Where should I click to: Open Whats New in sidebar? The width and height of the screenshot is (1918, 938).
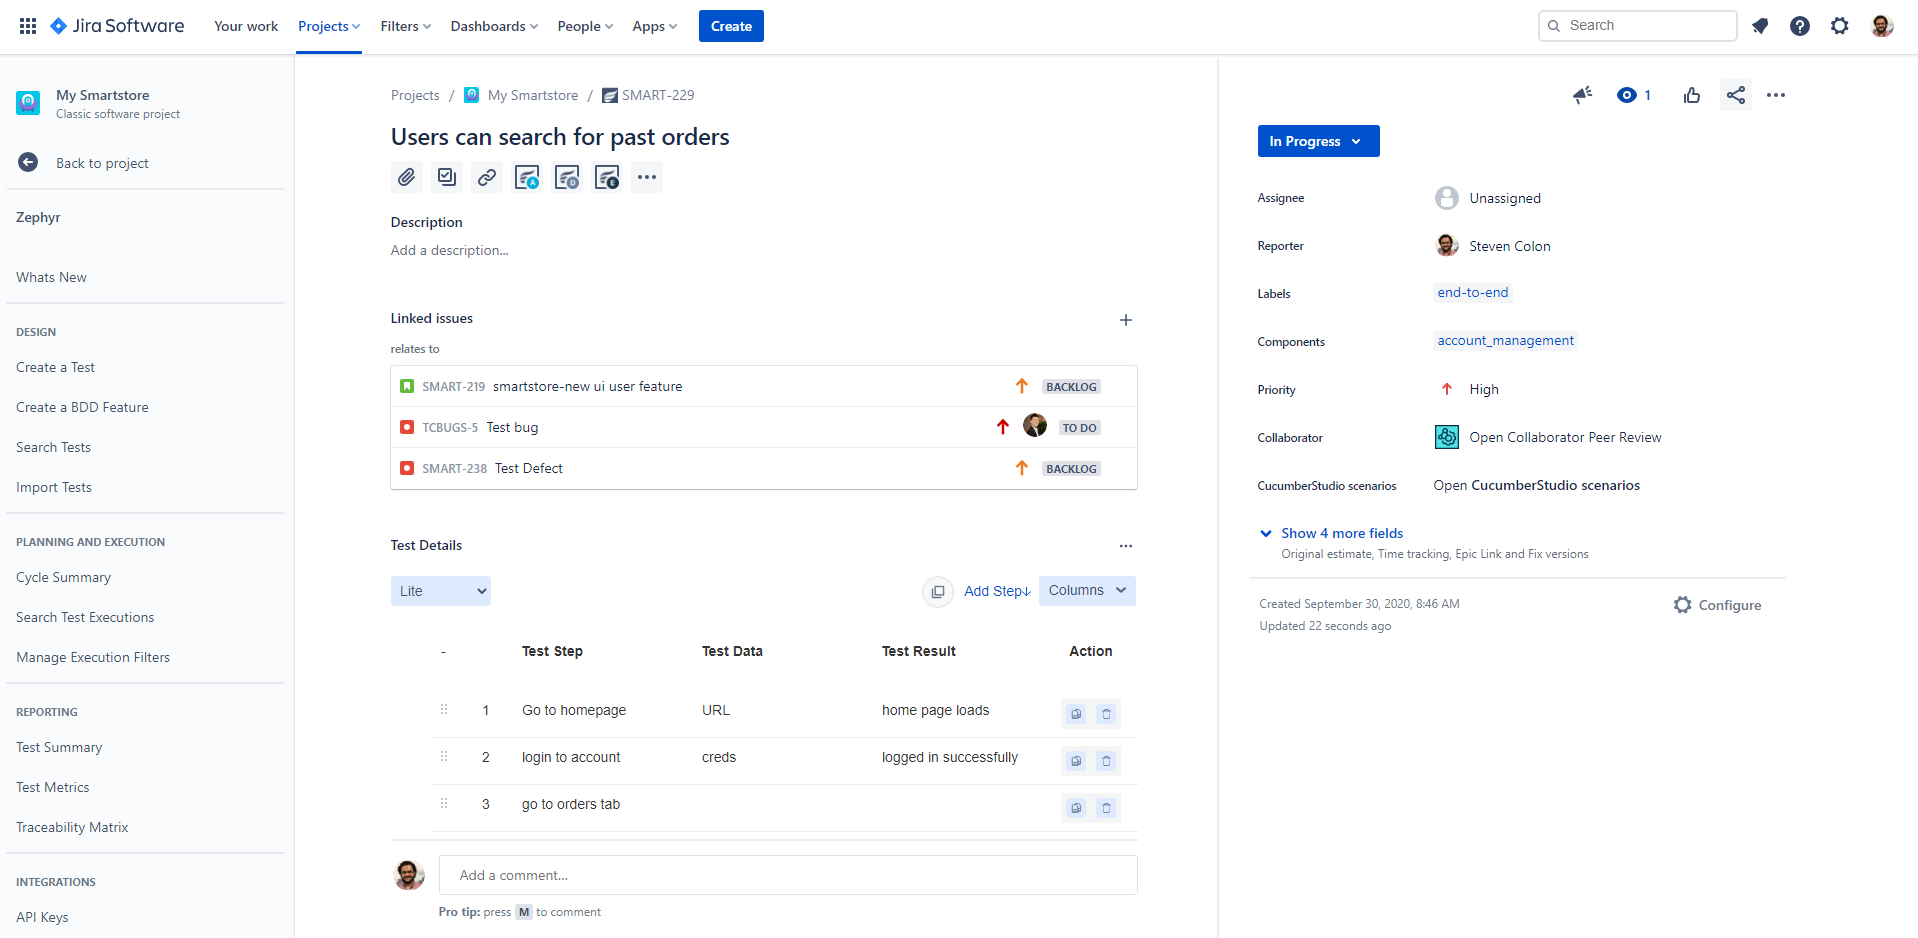(51, 277)
